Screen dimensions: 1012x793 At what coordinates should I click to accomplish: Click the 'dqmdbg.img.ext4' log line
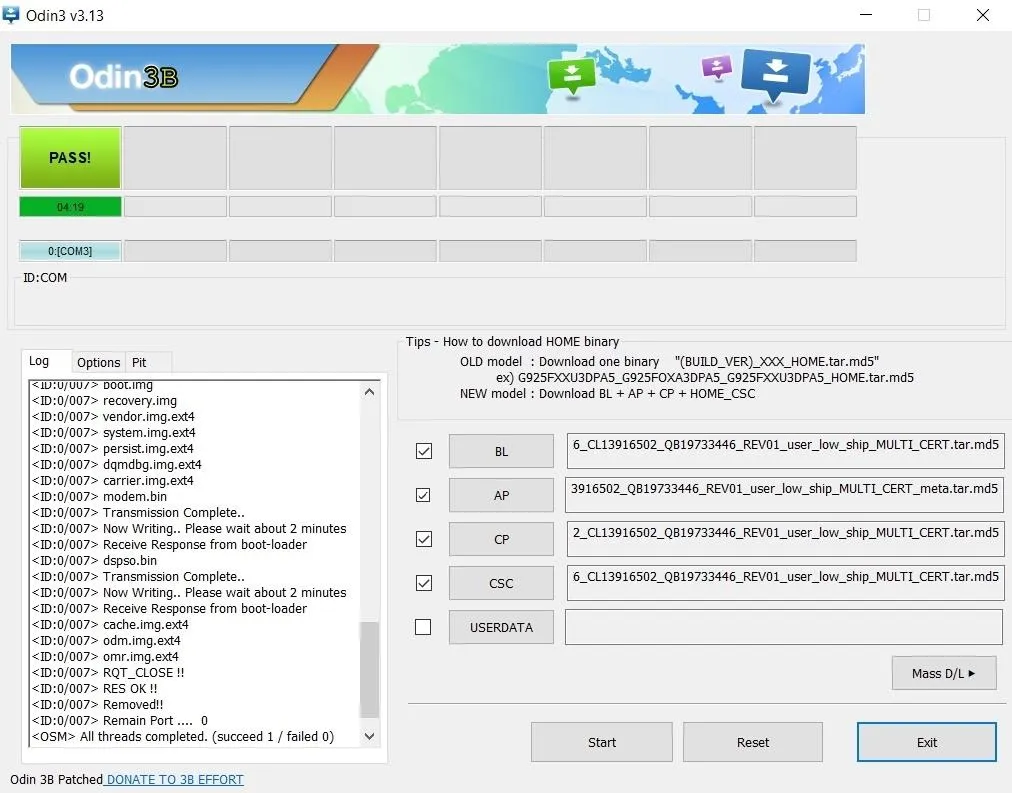coord(117,465)
